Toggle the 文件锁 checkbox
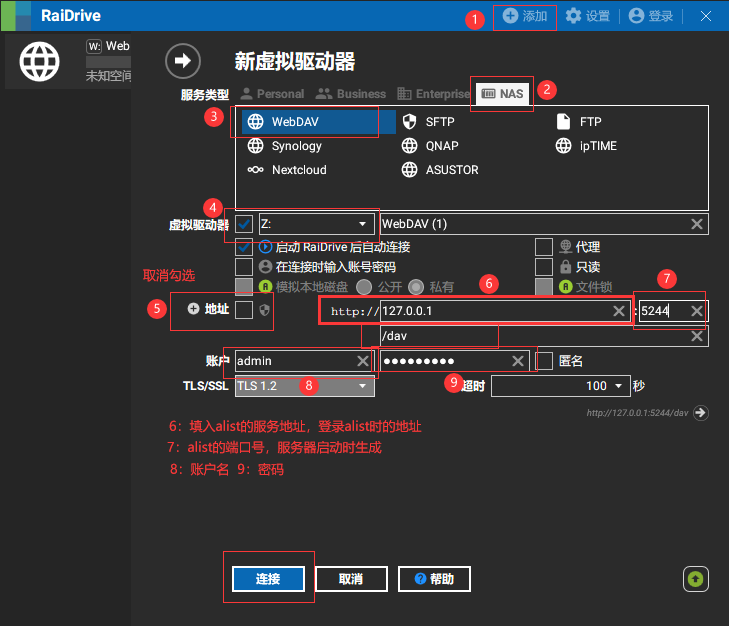729x626 pixels. 543,287
